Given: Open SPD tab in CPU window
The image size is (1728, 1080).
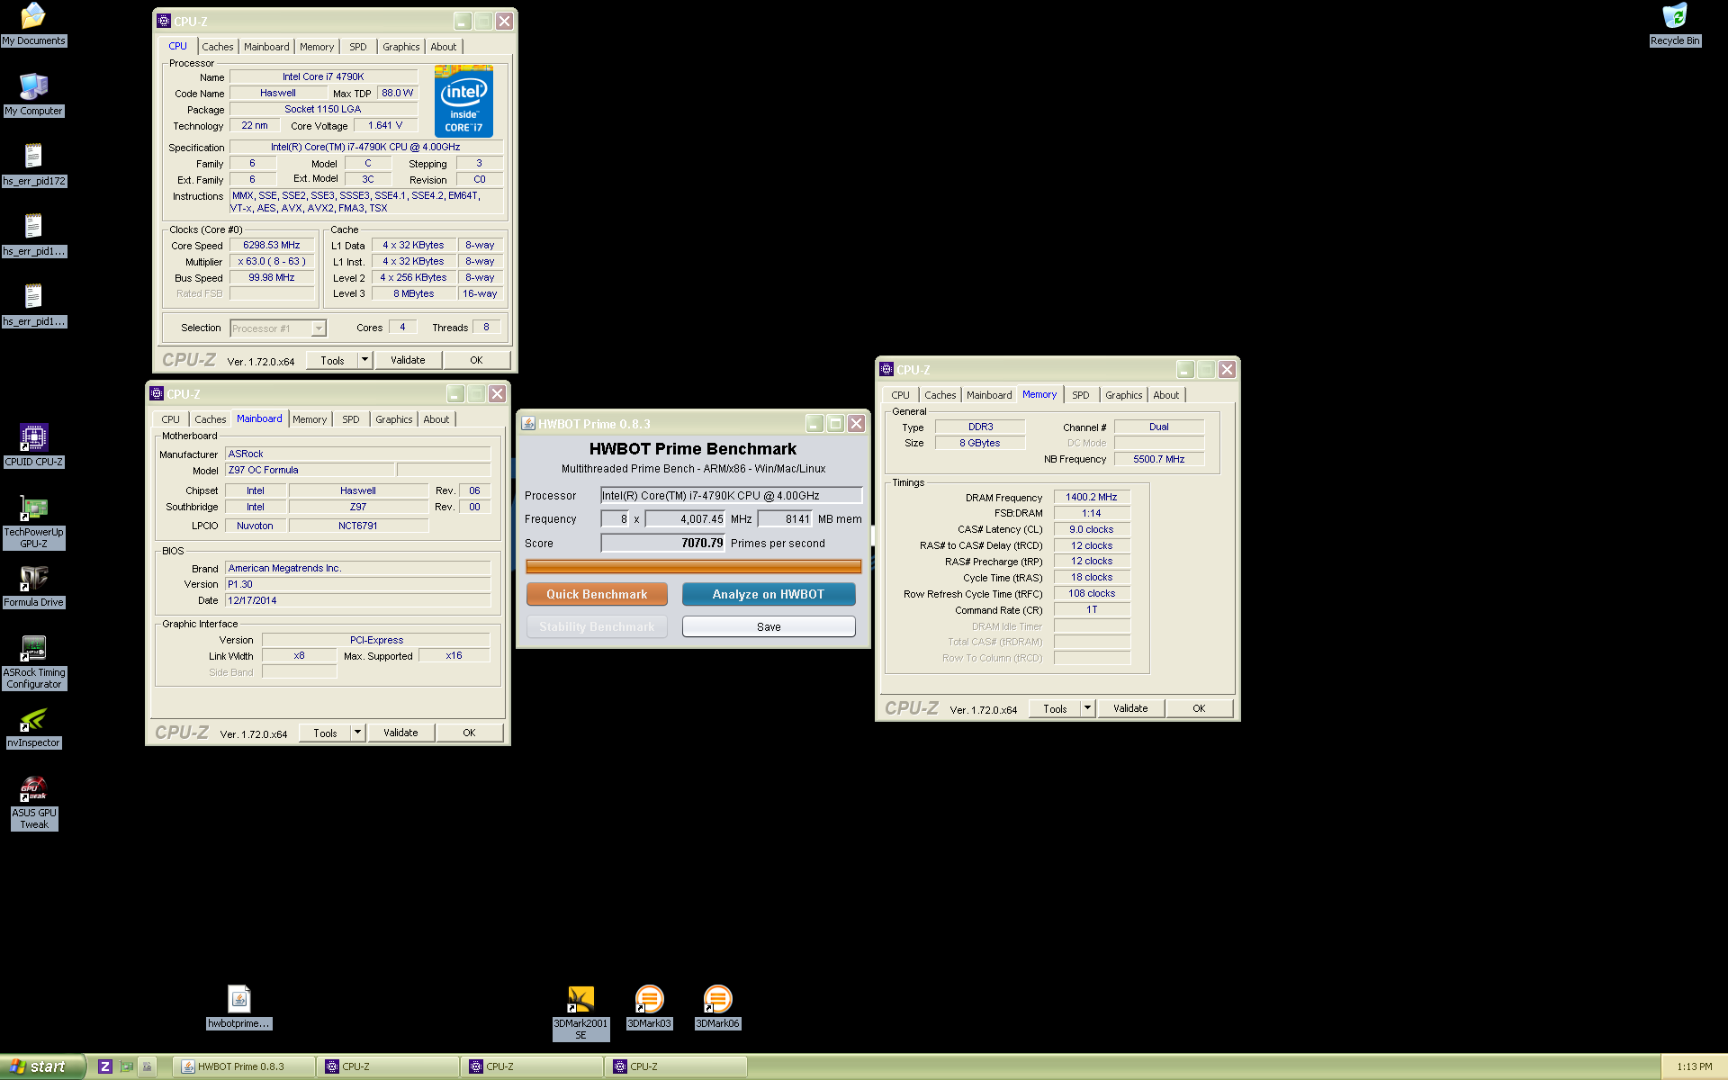Looking at the screenshot, I should (358, 47).
